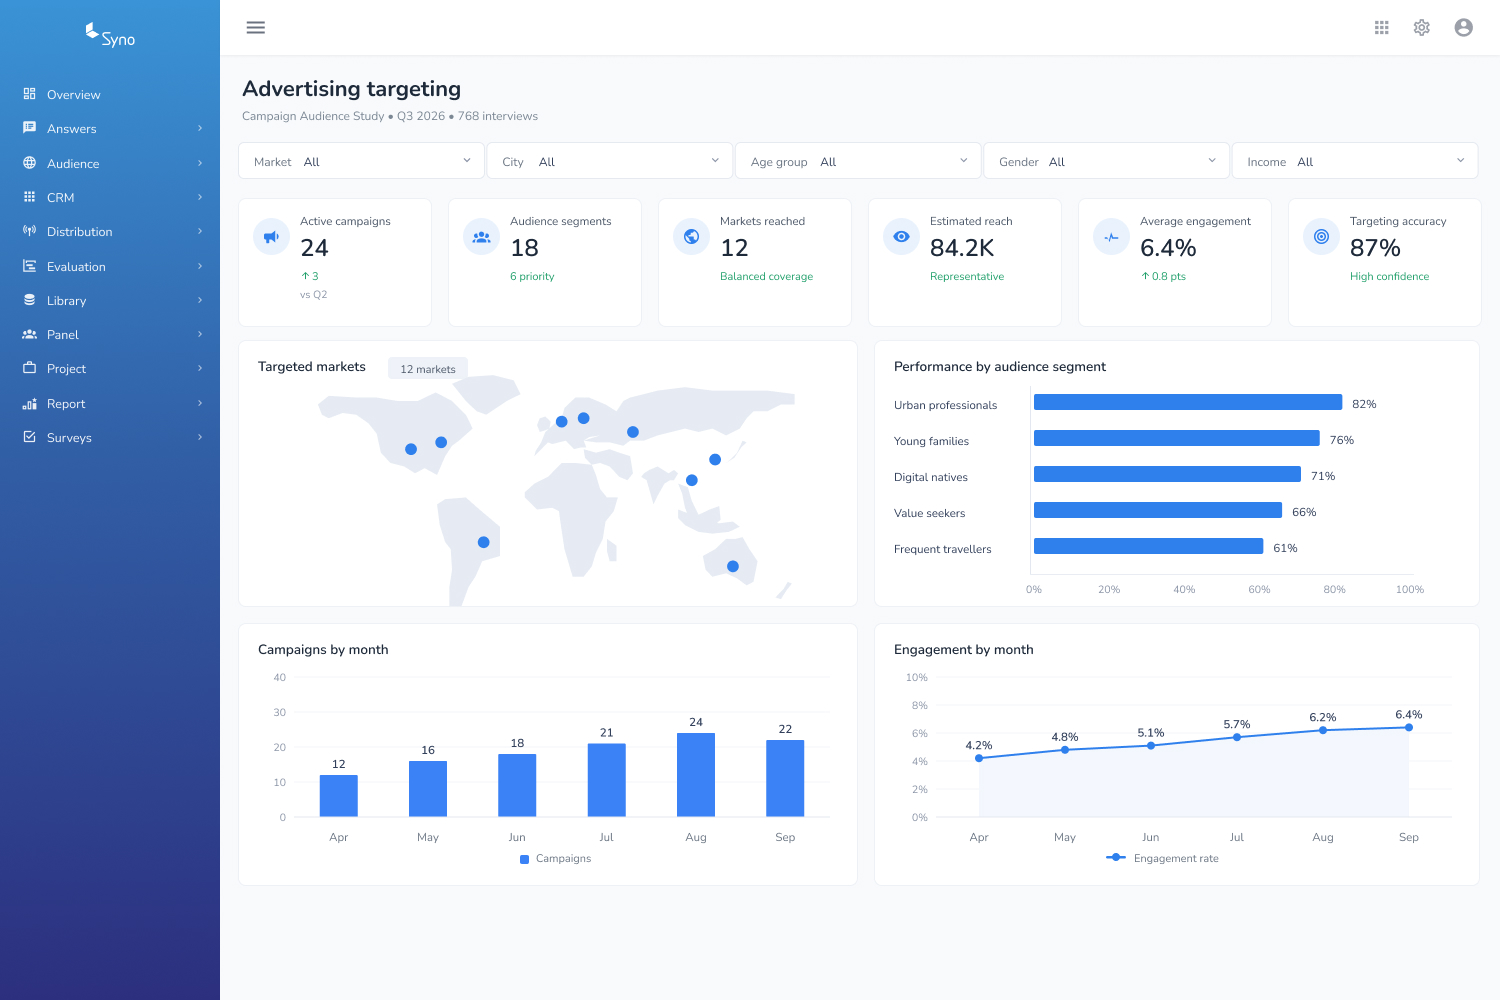The height and width of the screenshot is (1000, 1500).
Task: Open the Market filter dropdown
Action: coord(361,161)
